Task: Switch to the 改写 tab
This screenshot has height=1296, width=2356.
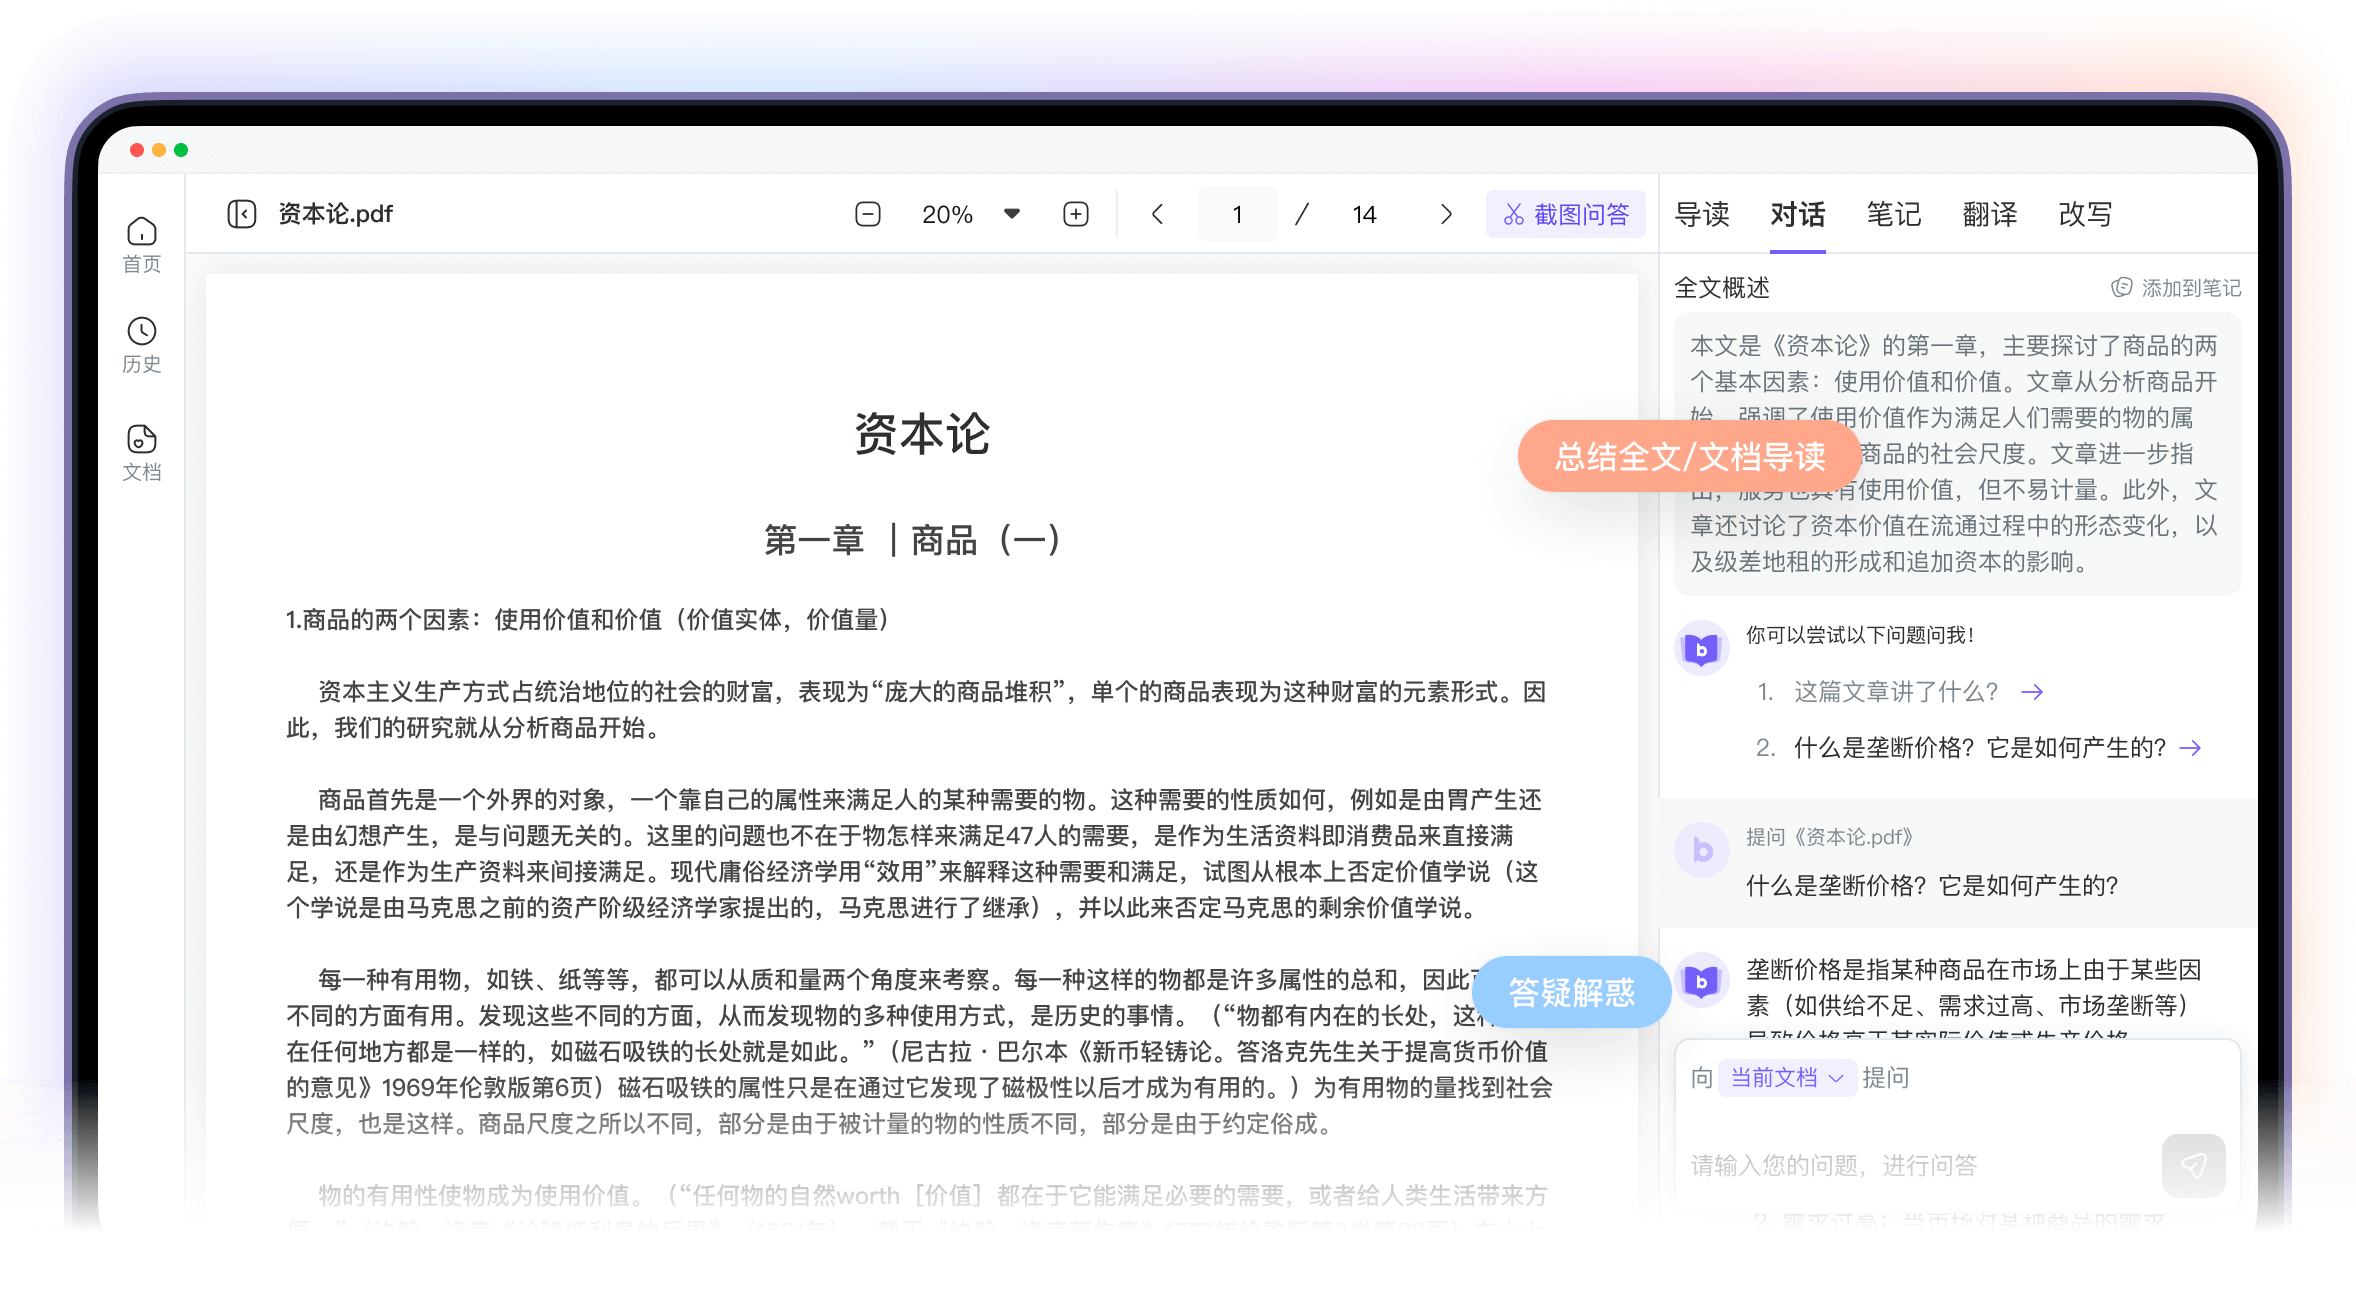Action: pos(2084,214)
